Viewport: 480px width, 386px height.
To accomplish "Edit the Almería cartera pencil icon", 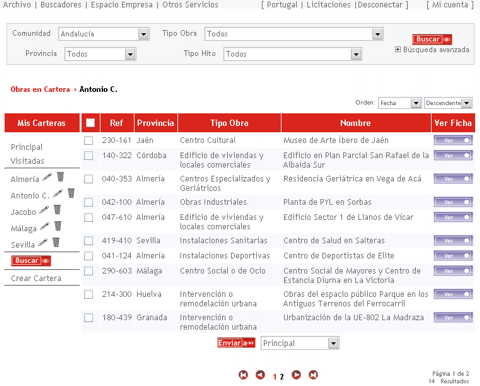I will [47, 177].
